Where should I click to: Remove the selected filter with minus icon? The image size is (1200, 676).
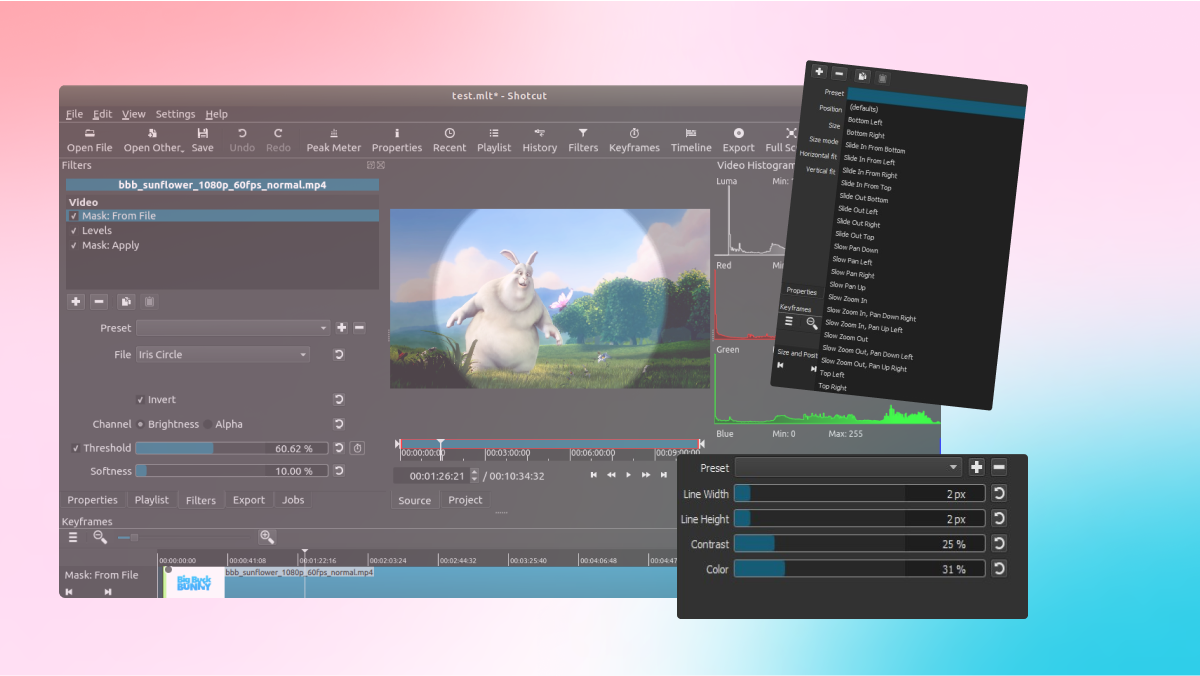(x=99, y=301)
